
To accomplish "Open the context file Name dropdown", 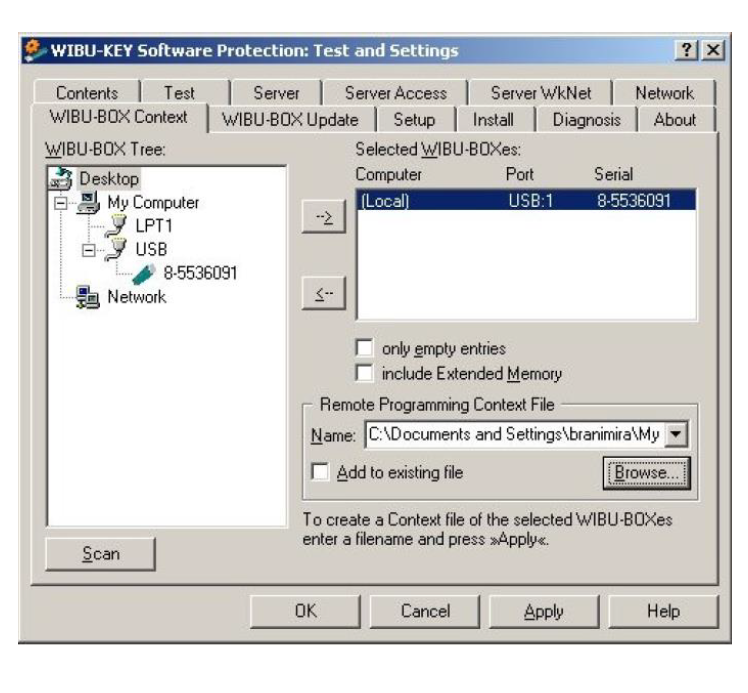I will point(676,434).
